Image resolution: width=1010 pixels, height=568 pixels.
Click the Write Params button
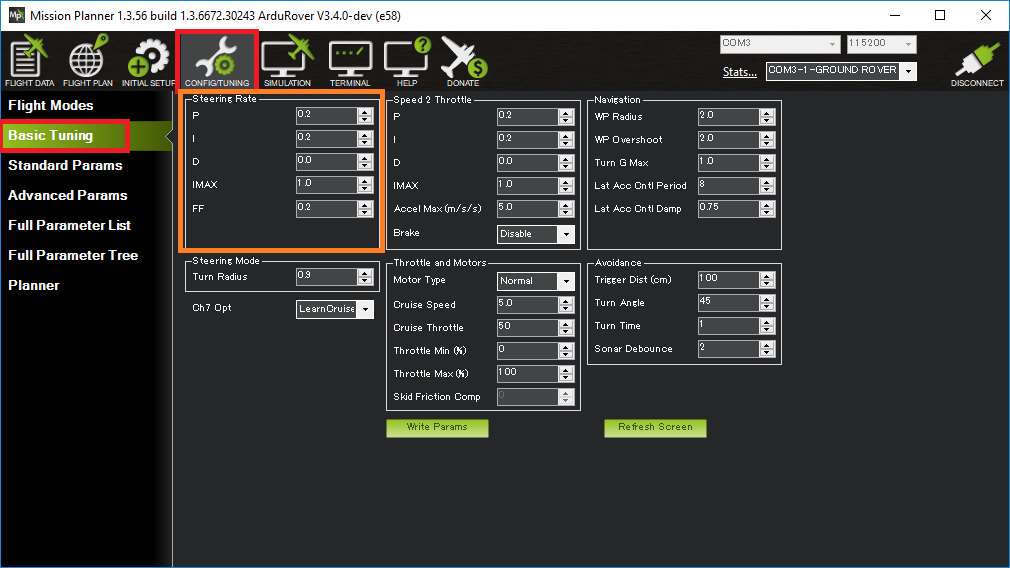[x=437, y=427]
